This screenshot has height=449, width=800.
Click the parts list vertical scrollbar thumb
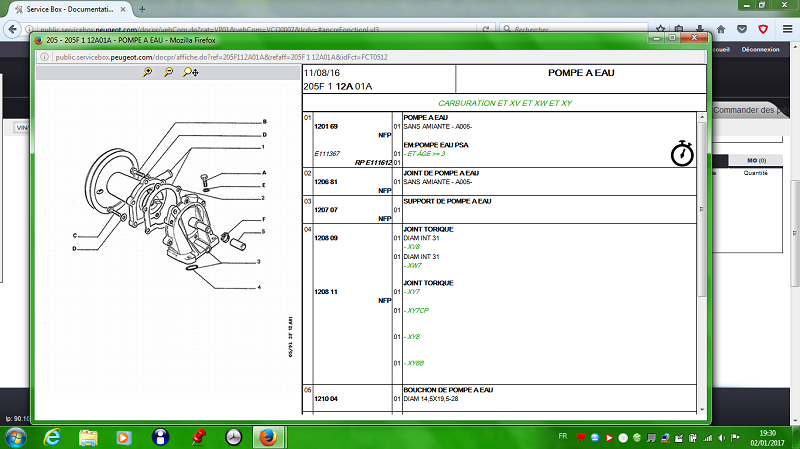[x=702, y=209]
